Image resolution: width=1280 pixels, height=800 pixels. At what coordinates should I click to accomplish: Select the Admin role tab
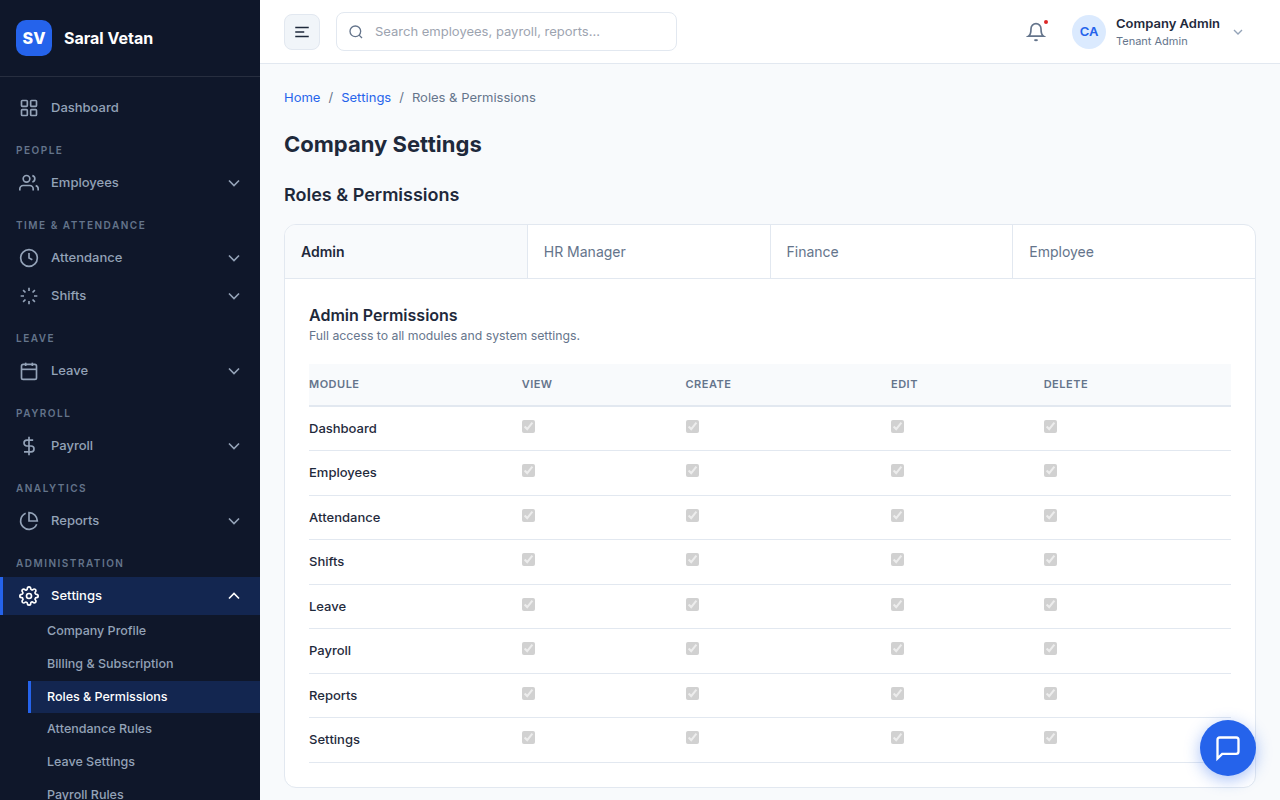pyautogui.click(x=406, y=252)
